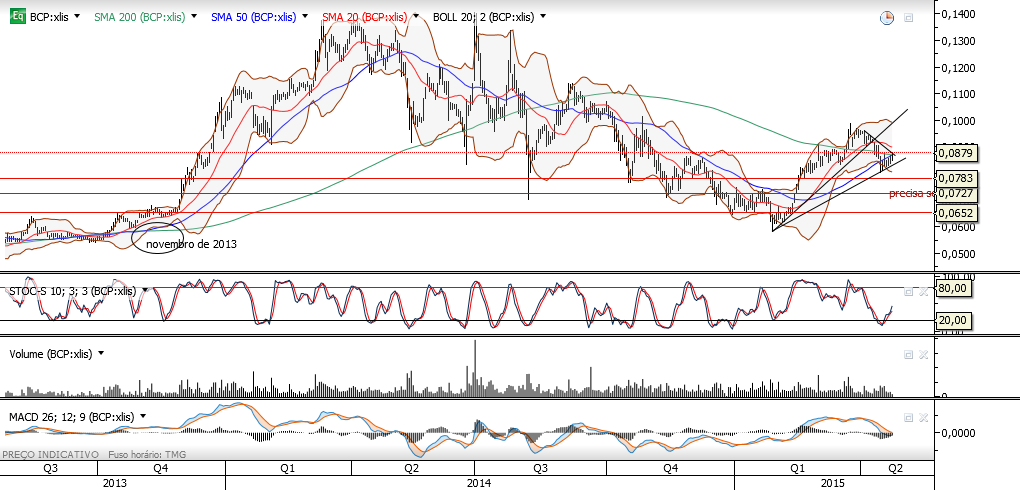Close the STOC-S stochastic panel
Viewport: 1020px width, 490px height.
[922, 292]
